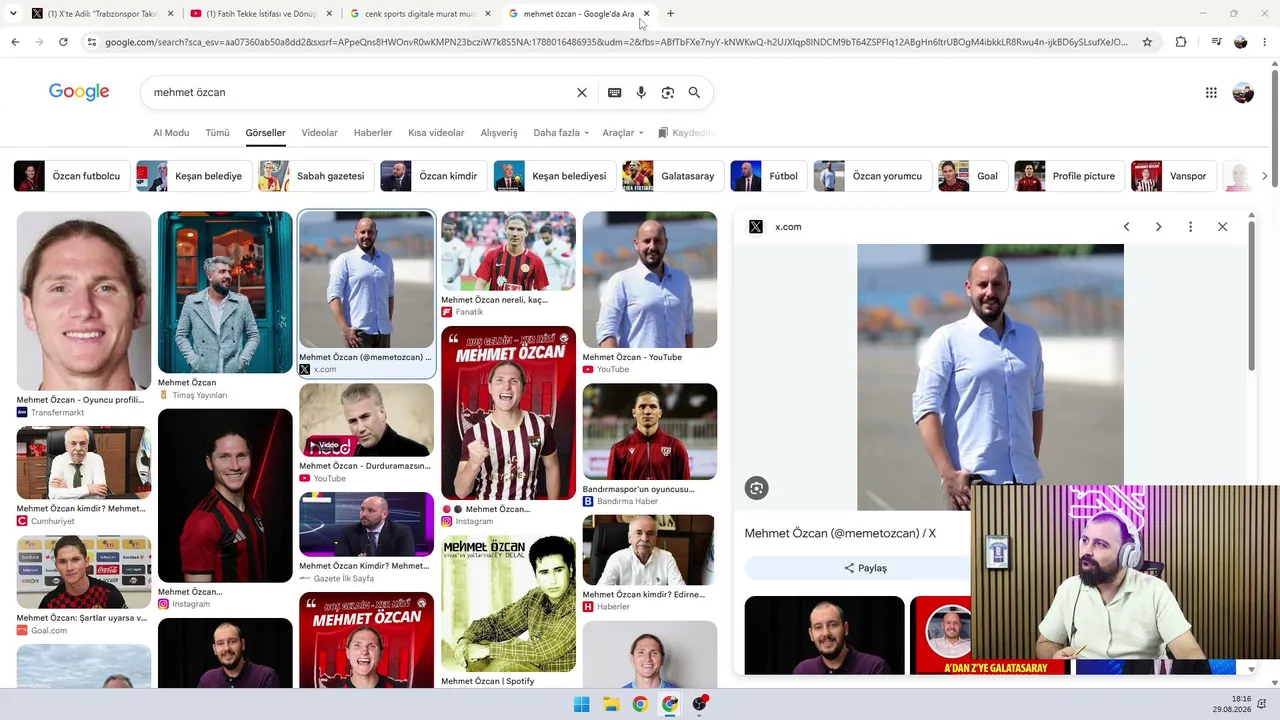Filter by the 'Özcan yorumcu' chip

pos(873,176)
